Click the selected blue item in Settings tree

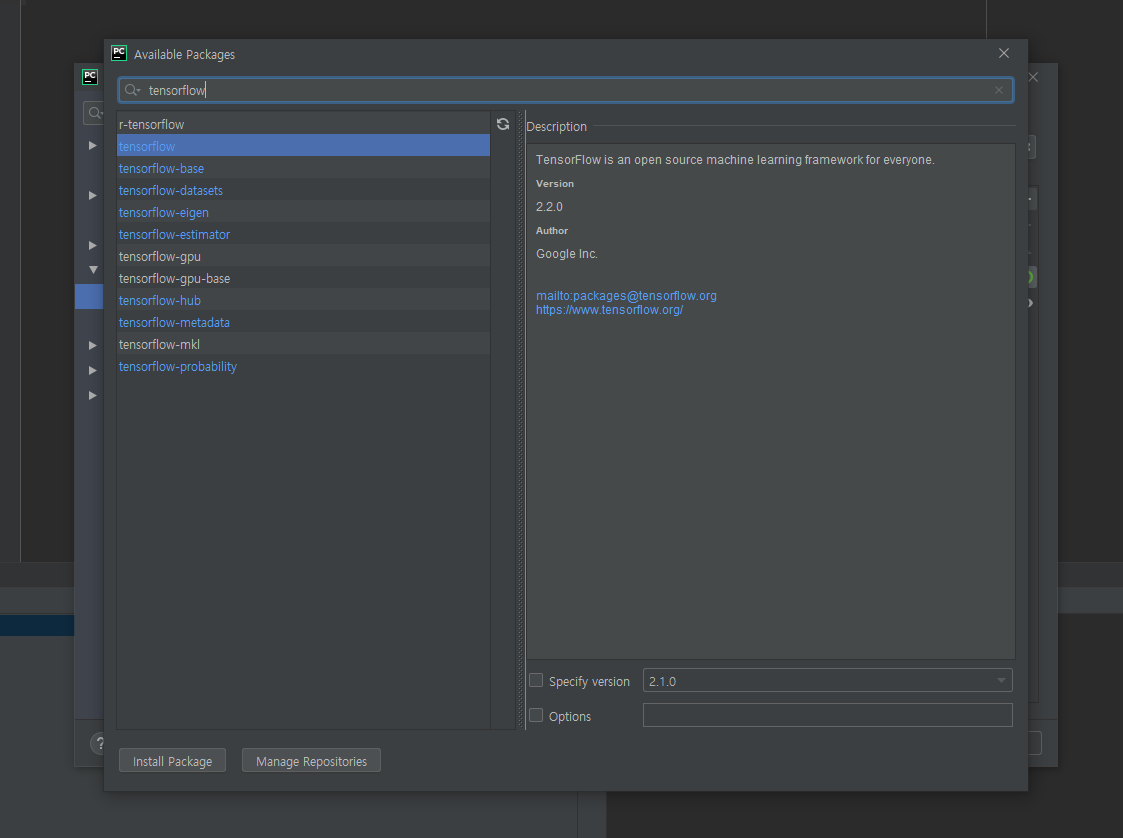(x=90, y=297)
